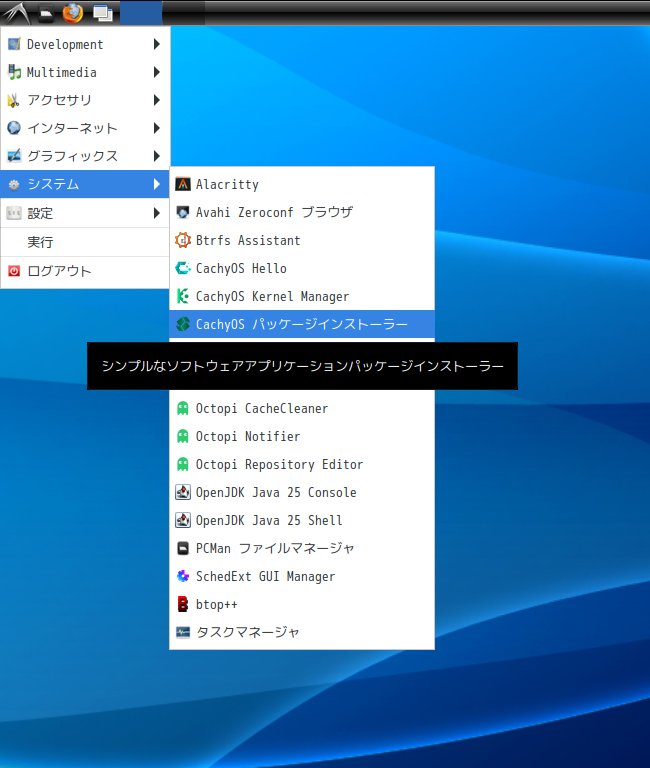Click the CachyOS Kernel Manager icon
This screenshot has width=650, height=768.
(x=183, y=296)
